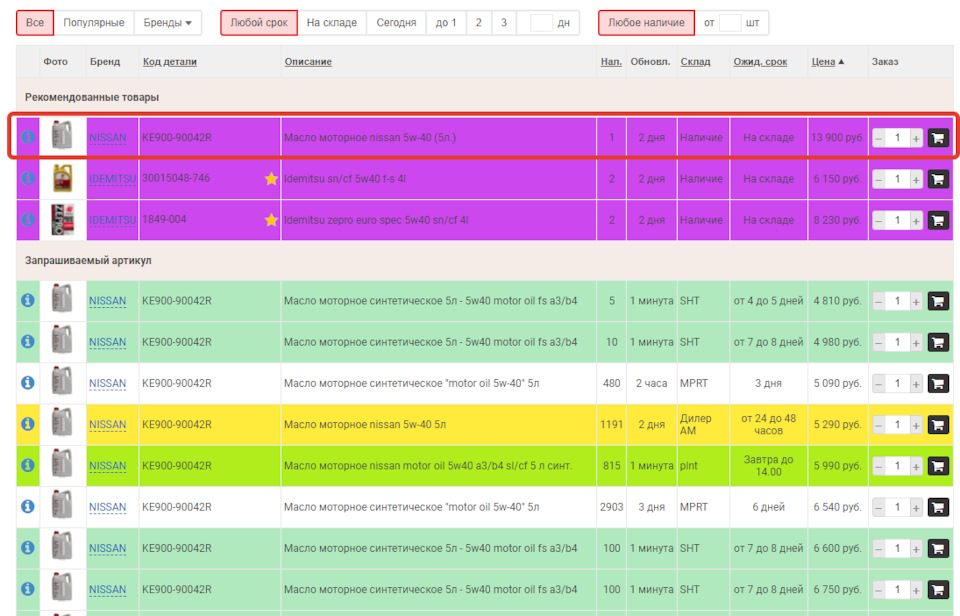
Task: Decrease quantity for the 8 230 руб. Idemitsu
Action: [879, 220]
